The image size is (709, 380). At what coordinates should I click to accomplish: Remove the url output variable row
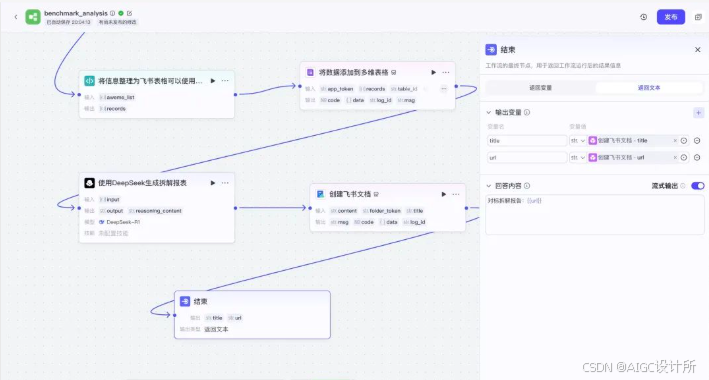point(697,157)
